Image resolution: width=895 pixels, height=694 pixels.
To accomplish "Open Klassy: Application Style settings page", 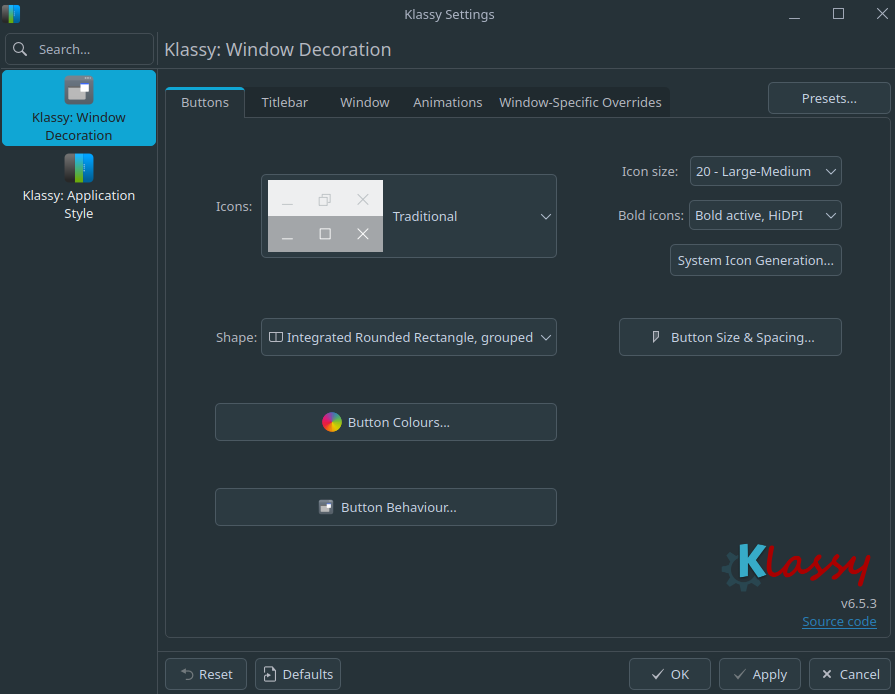I will [x=79, y=187].
